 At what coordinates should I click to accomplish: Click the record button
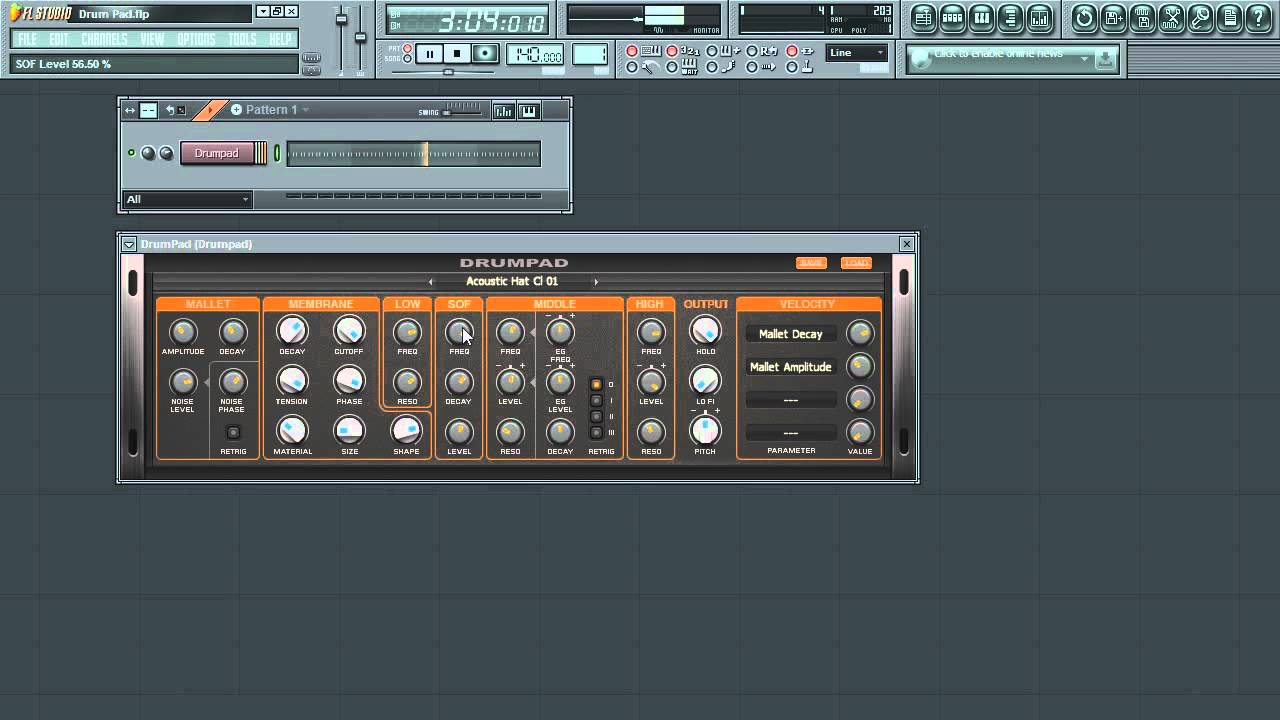[485, 54]
